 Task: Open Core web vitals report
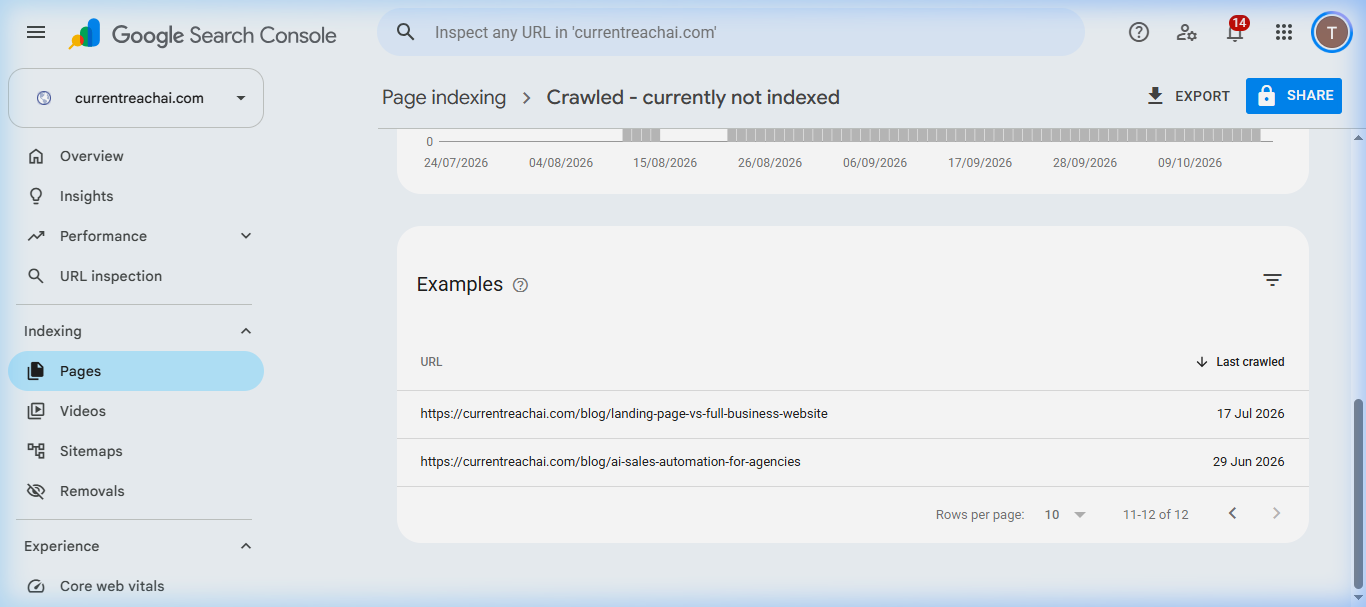tap(136, 586)
